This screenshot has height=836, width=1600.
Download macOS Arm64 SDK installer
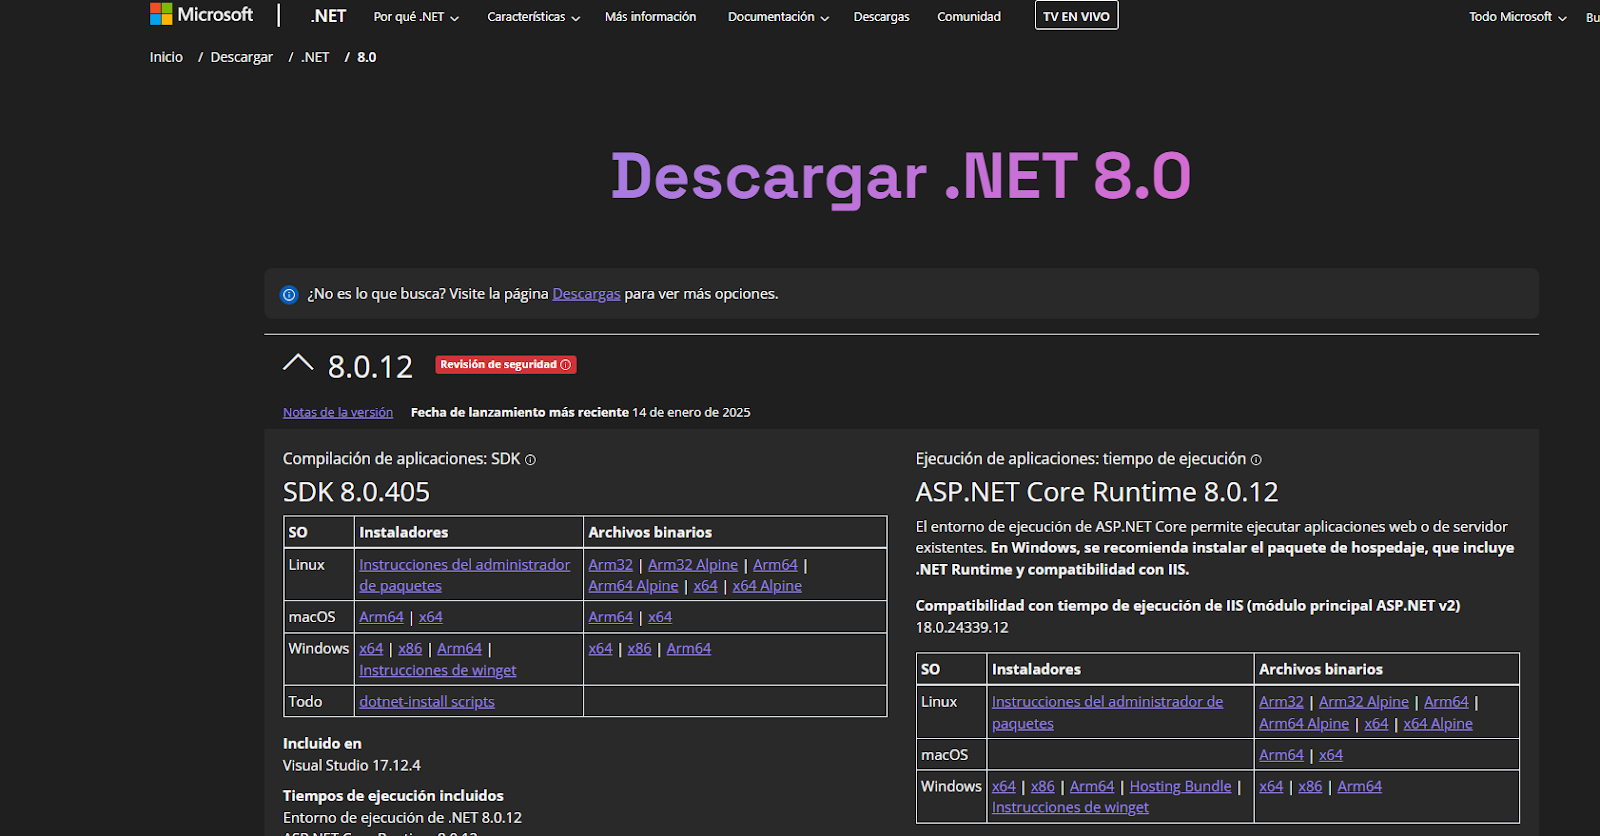pos(381,617)
